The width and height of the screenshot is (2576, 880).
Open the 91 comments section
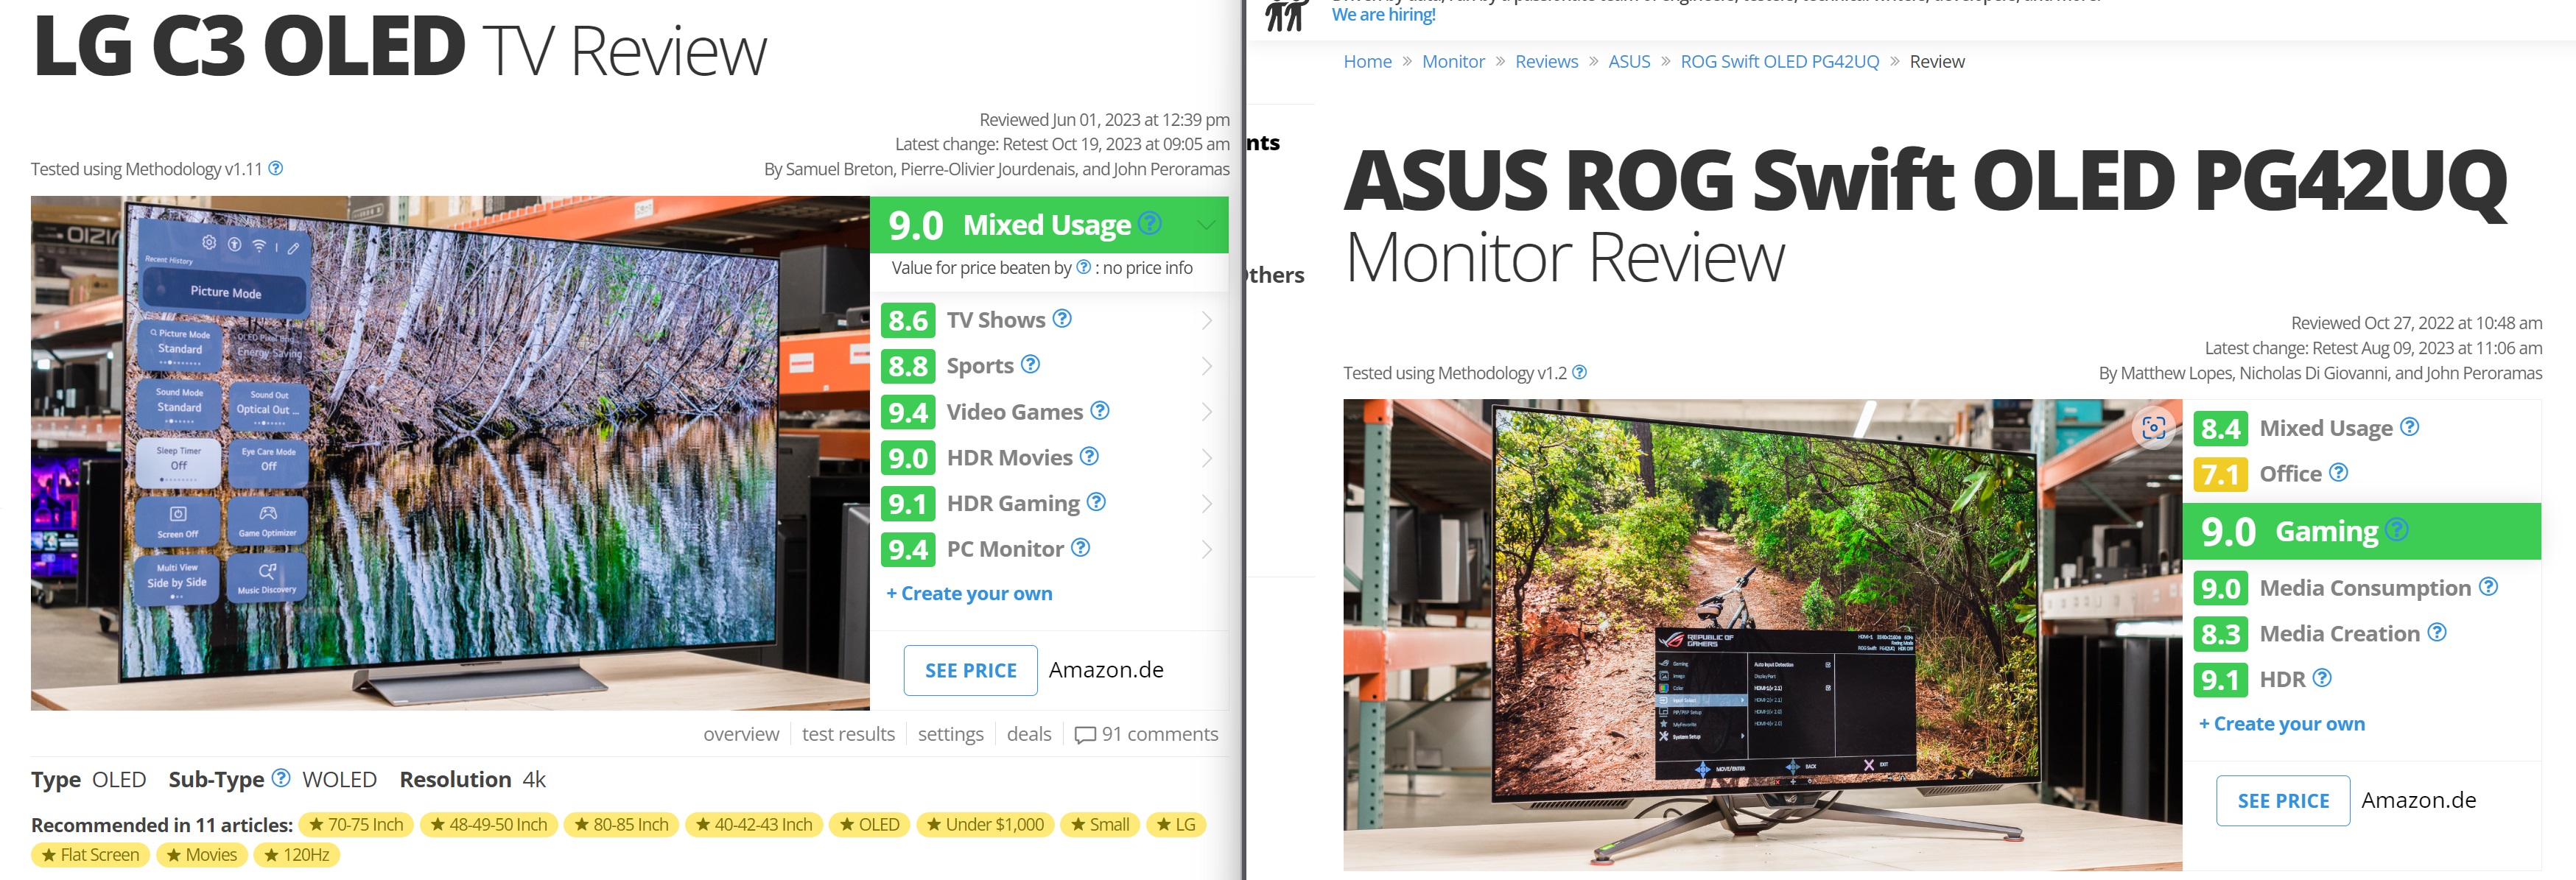tap(1146, 734)
